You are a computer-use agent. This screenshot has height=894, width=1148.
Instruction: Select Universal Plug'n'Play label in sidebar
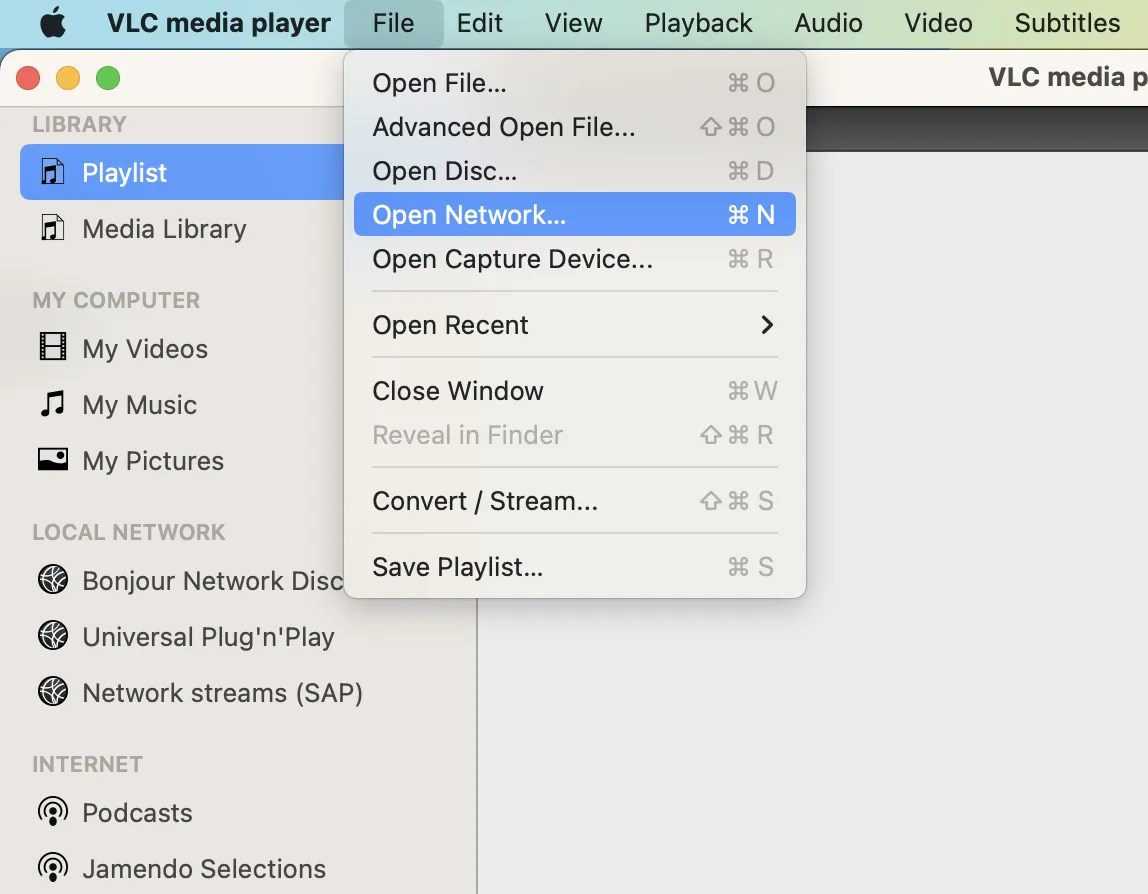208,637
